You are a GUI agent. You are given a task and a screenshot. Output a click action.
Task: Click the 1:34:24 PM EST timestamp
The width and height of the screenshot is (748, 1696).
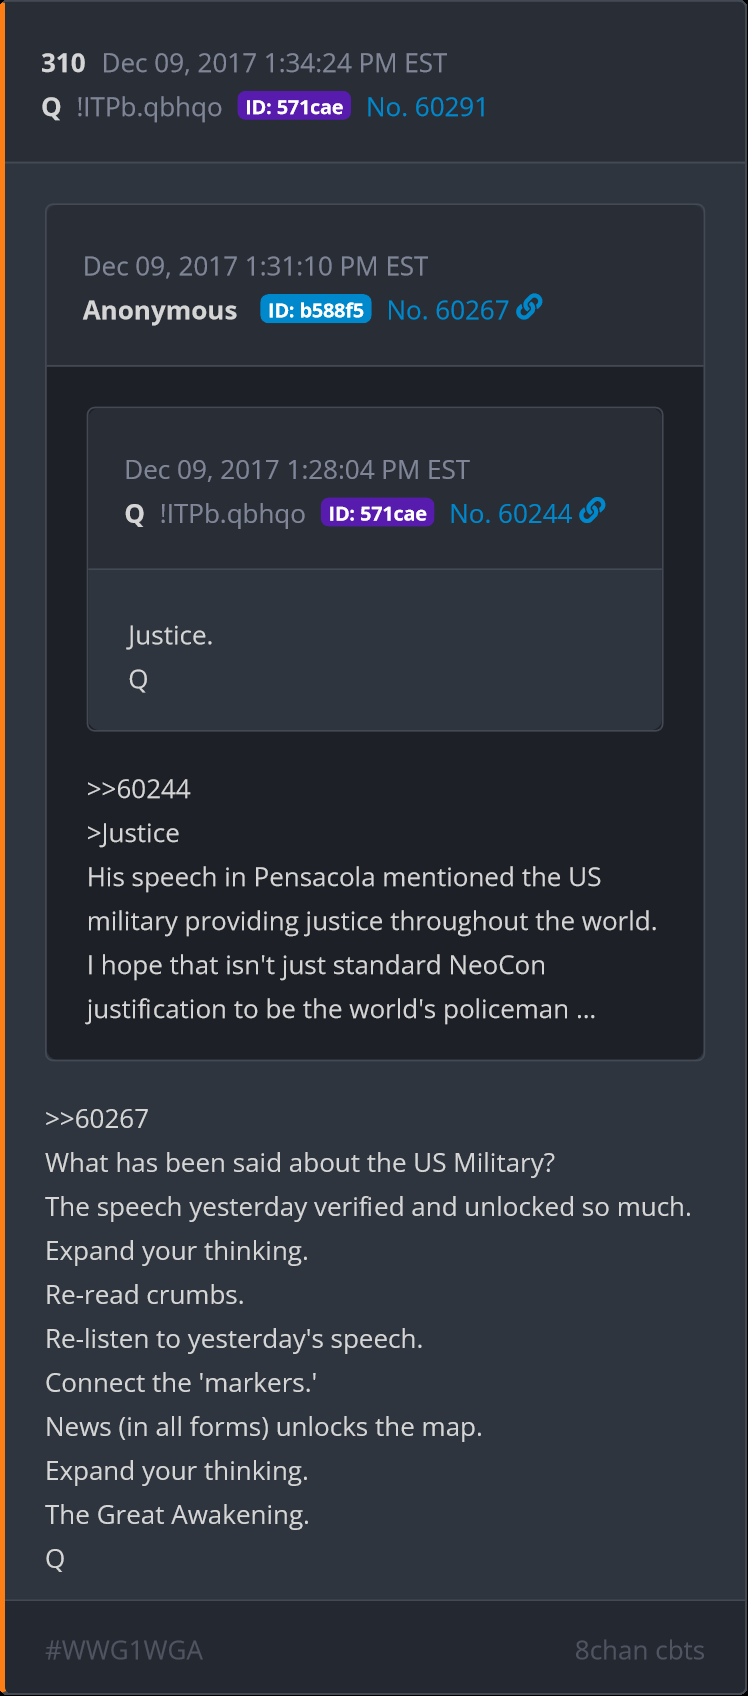pyautogui.click(x=355, y=63)
